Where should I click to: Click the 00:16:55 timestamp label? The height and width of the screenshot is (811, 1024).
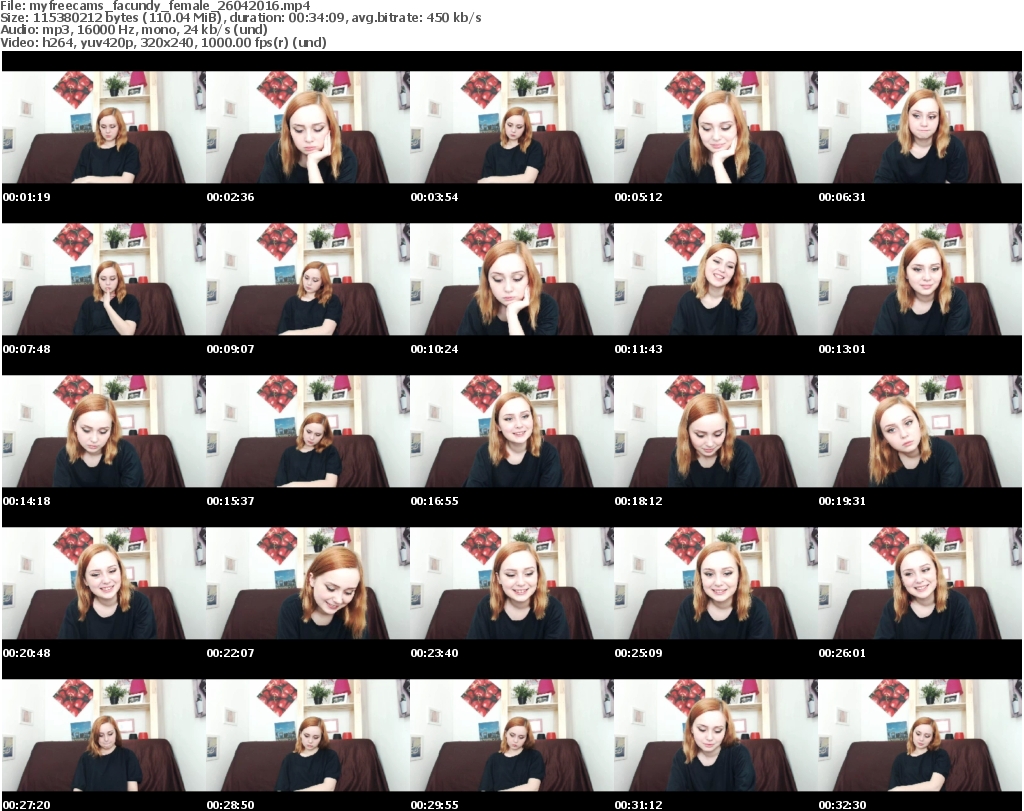434,501
